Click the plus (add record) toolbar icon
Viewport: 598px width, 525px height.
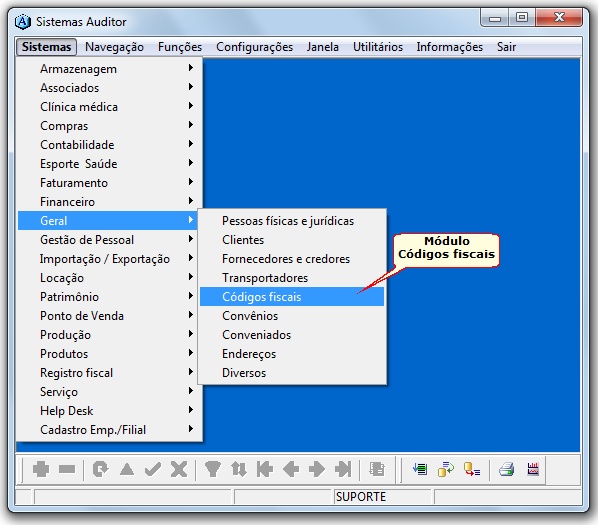(41, 469)
